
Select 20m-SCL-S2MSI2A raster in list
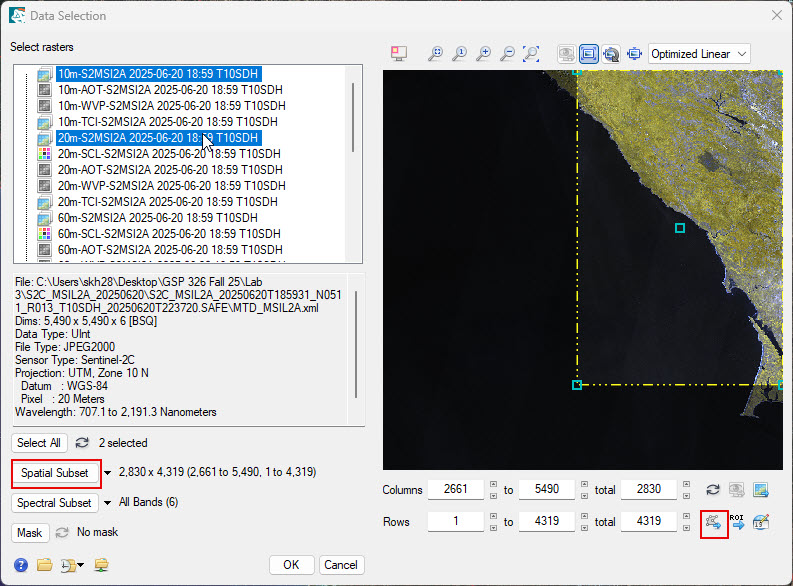click(x=169, y=154)
